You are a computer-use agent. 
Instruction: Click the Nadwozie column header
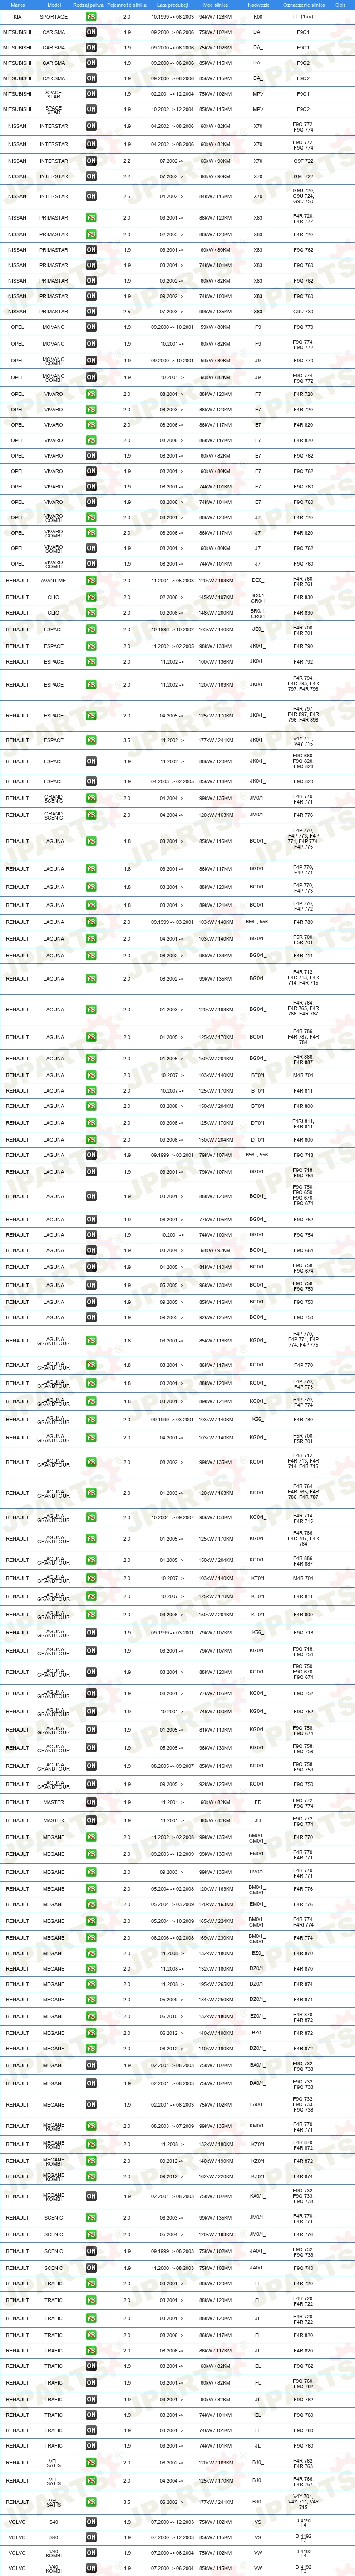258,4
